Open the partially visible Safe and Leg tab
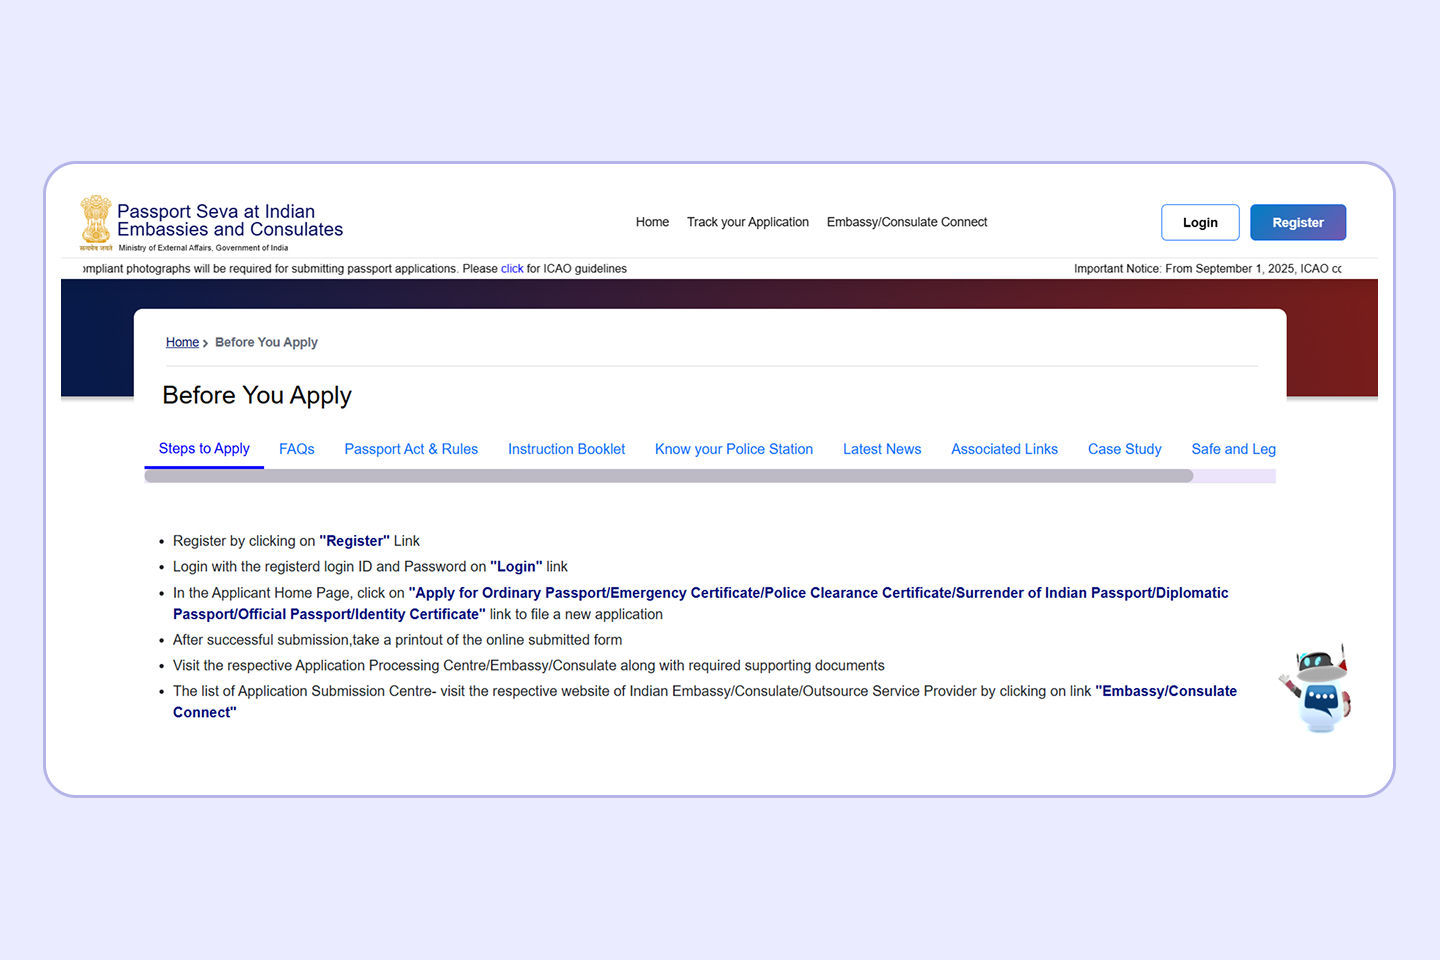The width and height of the screenshot is (1440, 960). [1233, 449]
